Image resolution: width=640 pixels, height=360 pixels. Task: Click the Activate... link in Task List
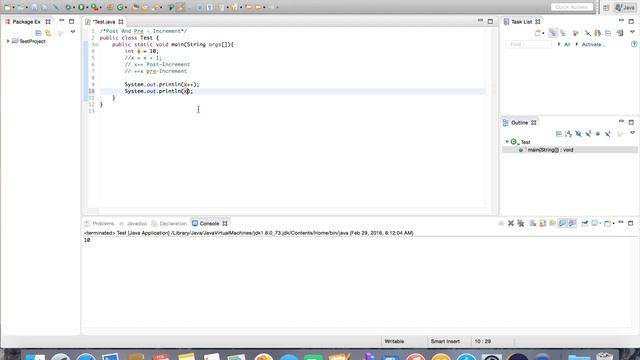tap(593, 44)
